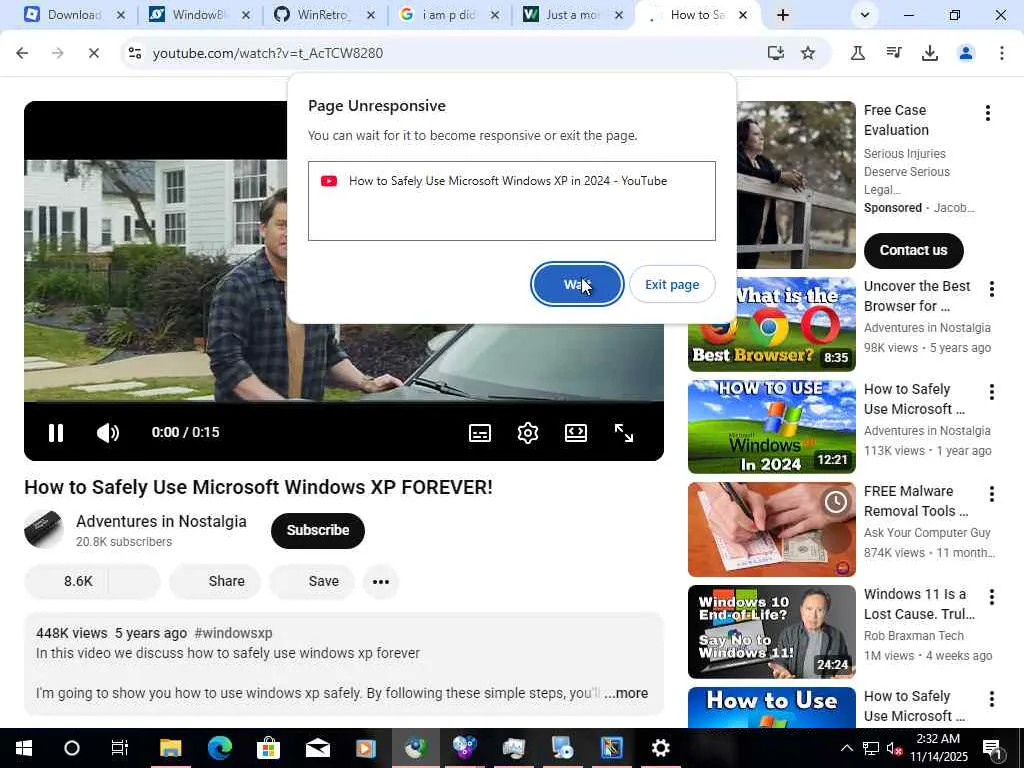1024x768 pixels.
Task: Save the video to a playlist
Action: [x=312, y=581]
